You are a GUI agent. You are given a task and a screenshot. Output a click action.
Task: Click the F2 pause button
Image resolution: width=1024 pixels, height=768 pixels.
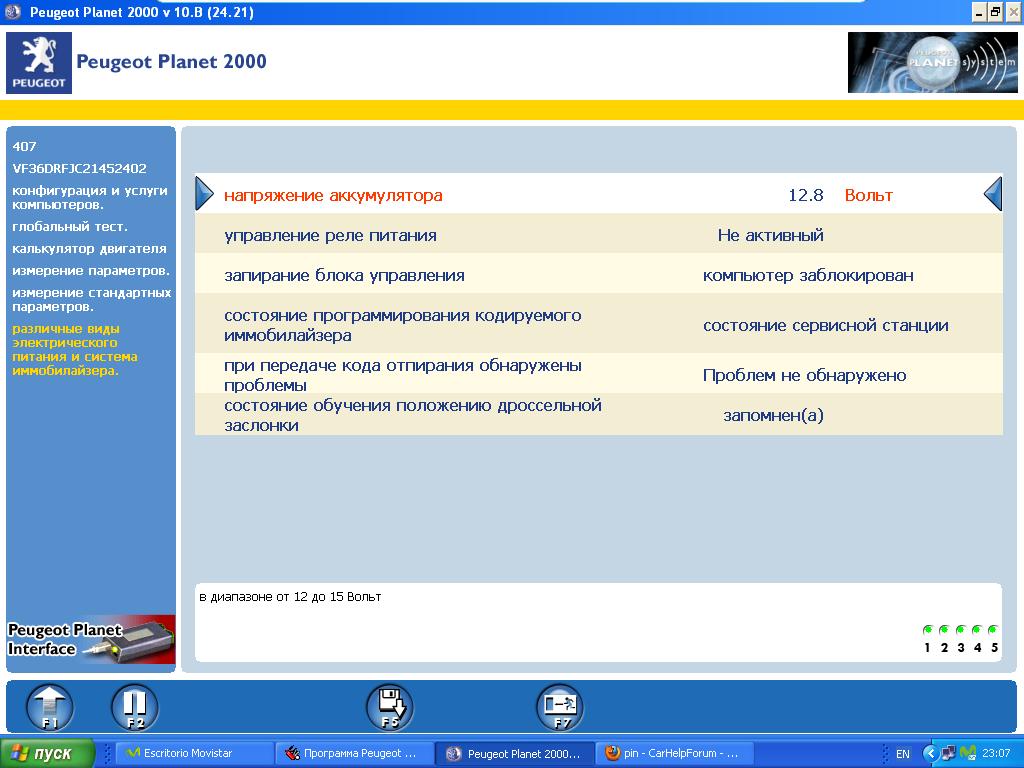pos(135,707)
